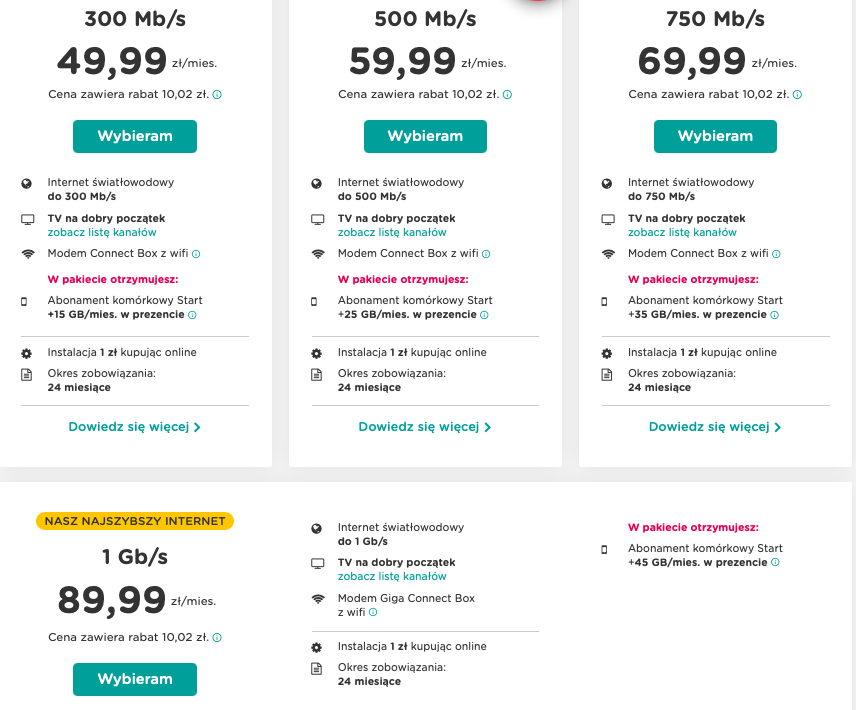
Task: Click info icon beside 300 Mb/s Modem Connect Box
Action: pos(196,254)
